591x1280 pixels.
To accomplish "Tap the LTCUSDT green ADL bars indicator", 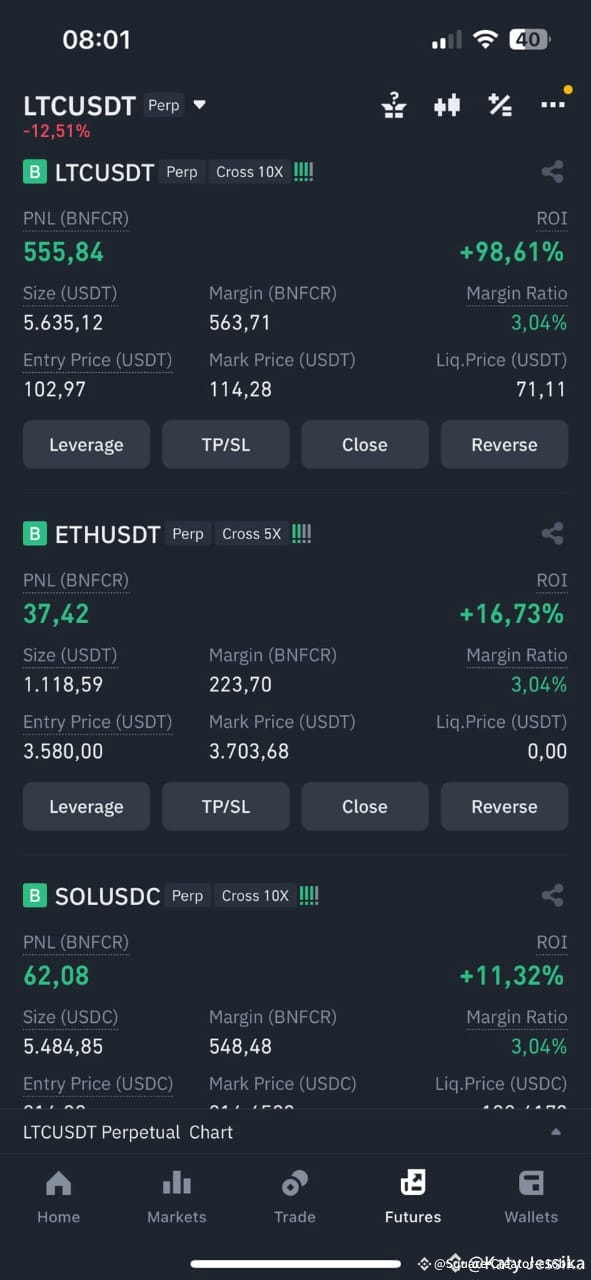I will tap(303, 172).
